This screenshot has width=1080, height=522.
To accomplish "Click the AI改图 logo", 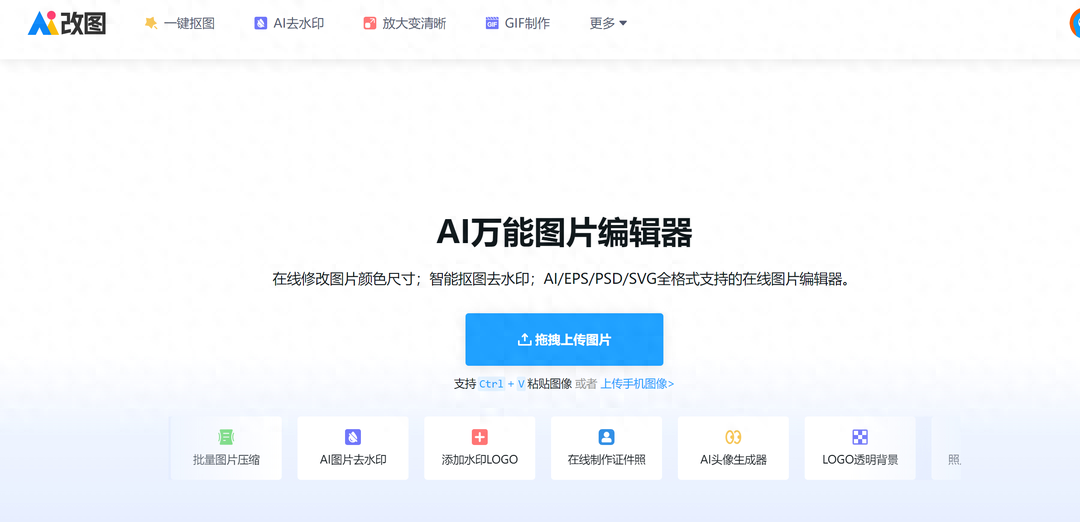I will (66, 23).
